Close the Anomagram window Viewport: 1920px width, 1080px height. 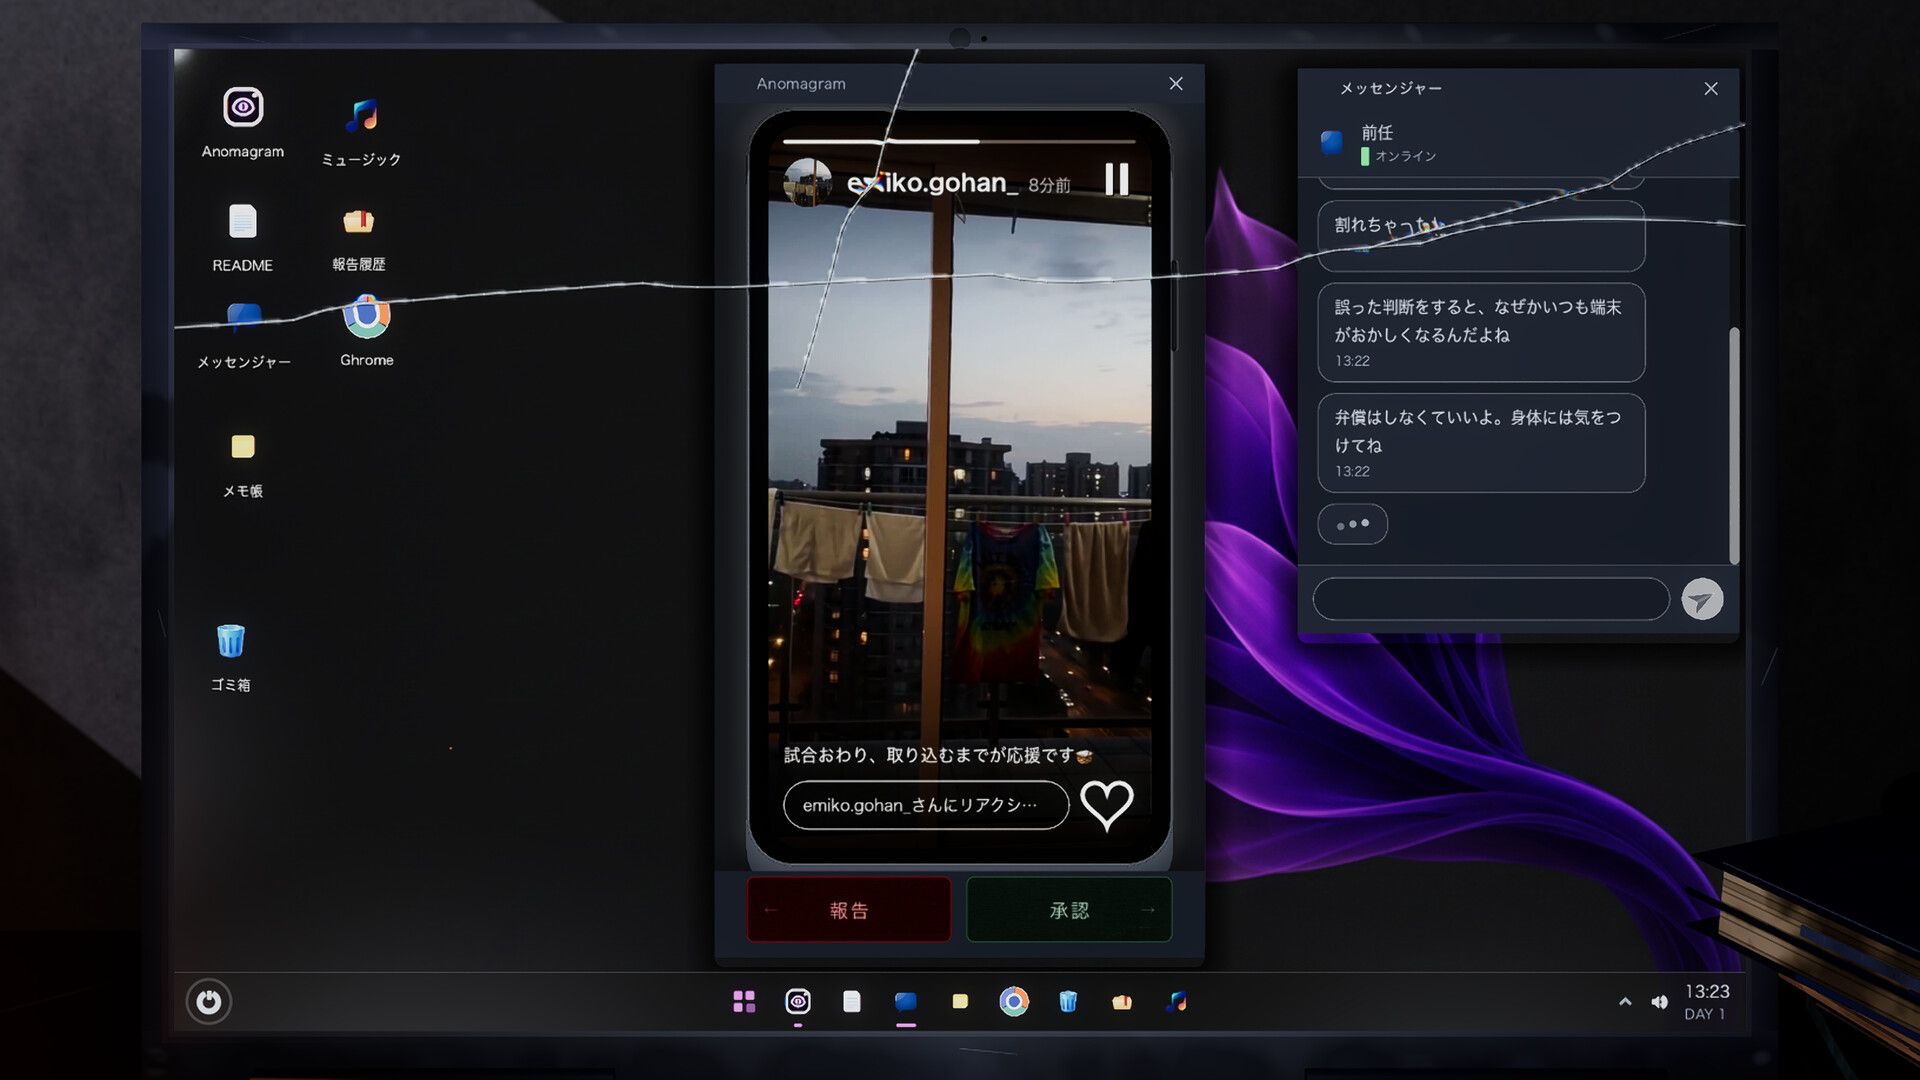pyautogui.click(x=1176, y=84)
